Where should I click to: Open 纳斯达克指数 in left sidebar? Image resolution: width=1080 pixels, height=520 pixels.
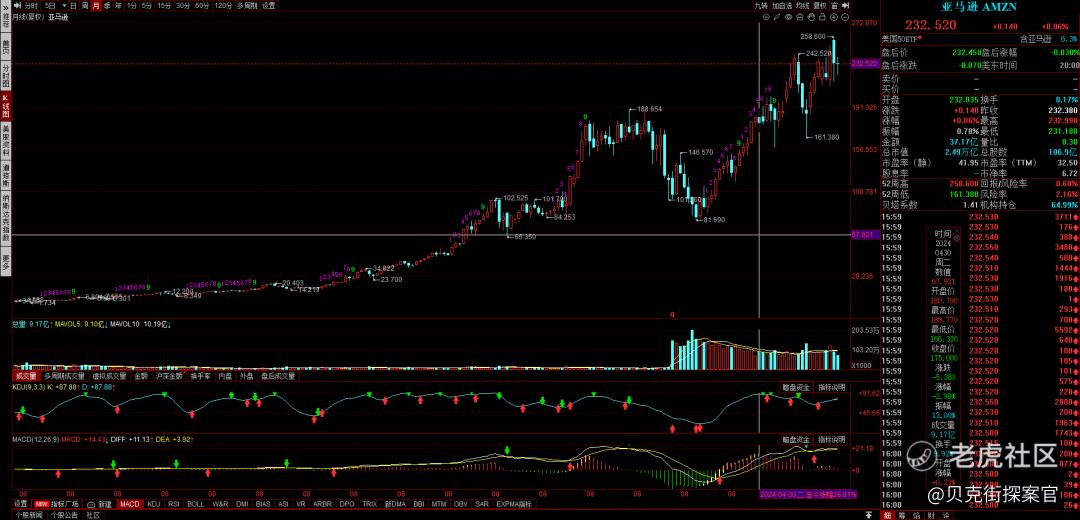6,218
